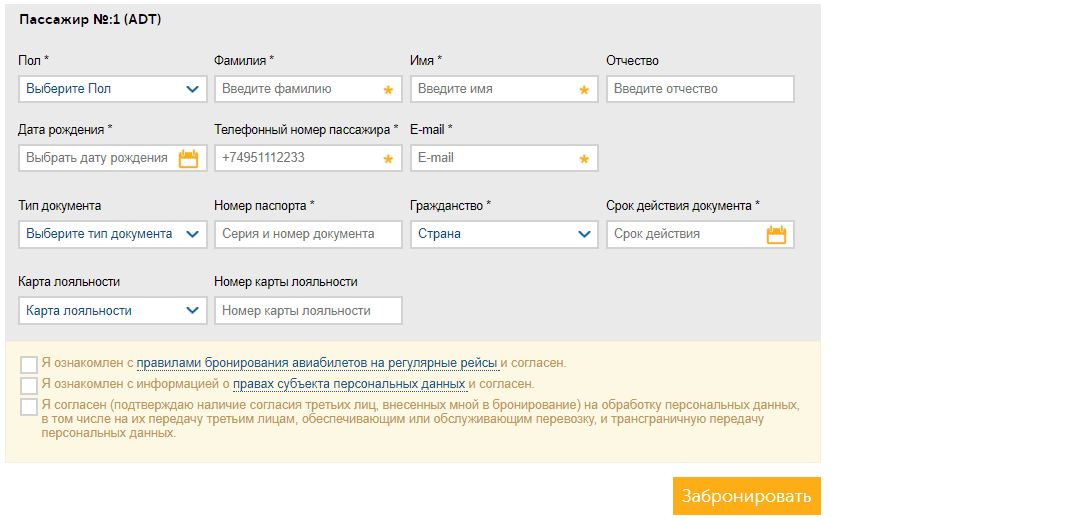Open the document expiry calendar icon

[x=776, y=234]
